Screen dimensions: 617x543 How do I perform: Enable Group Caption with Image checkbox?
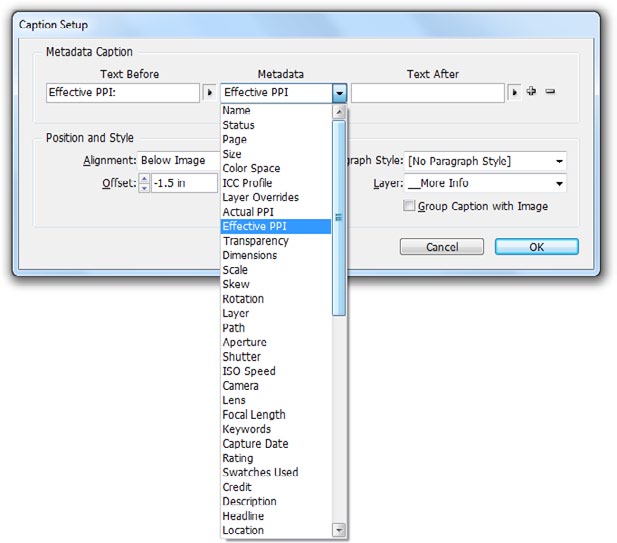(409, 205)
